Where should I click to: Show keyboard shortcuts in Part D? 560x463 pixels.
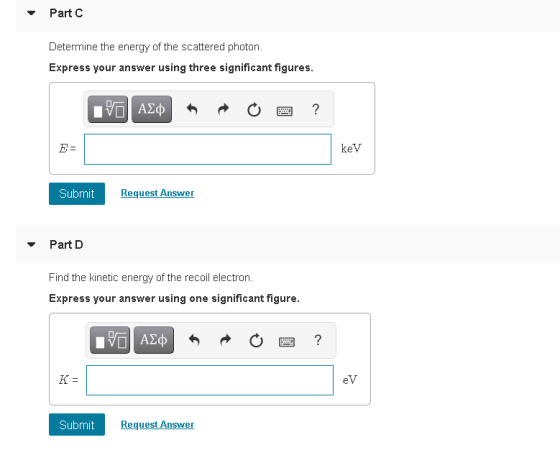click(287, 342)
